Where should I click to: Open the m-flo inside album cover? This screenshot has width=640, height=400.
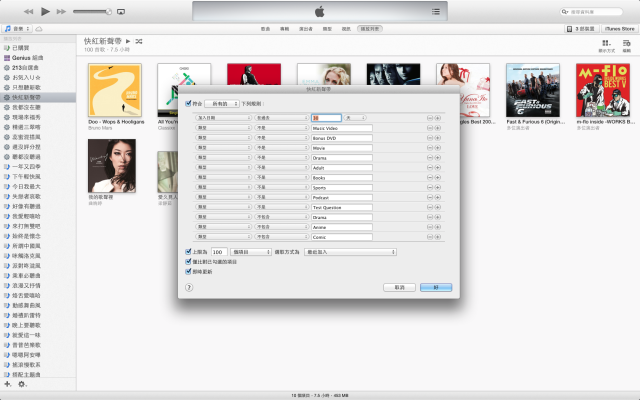pos(602,90)
